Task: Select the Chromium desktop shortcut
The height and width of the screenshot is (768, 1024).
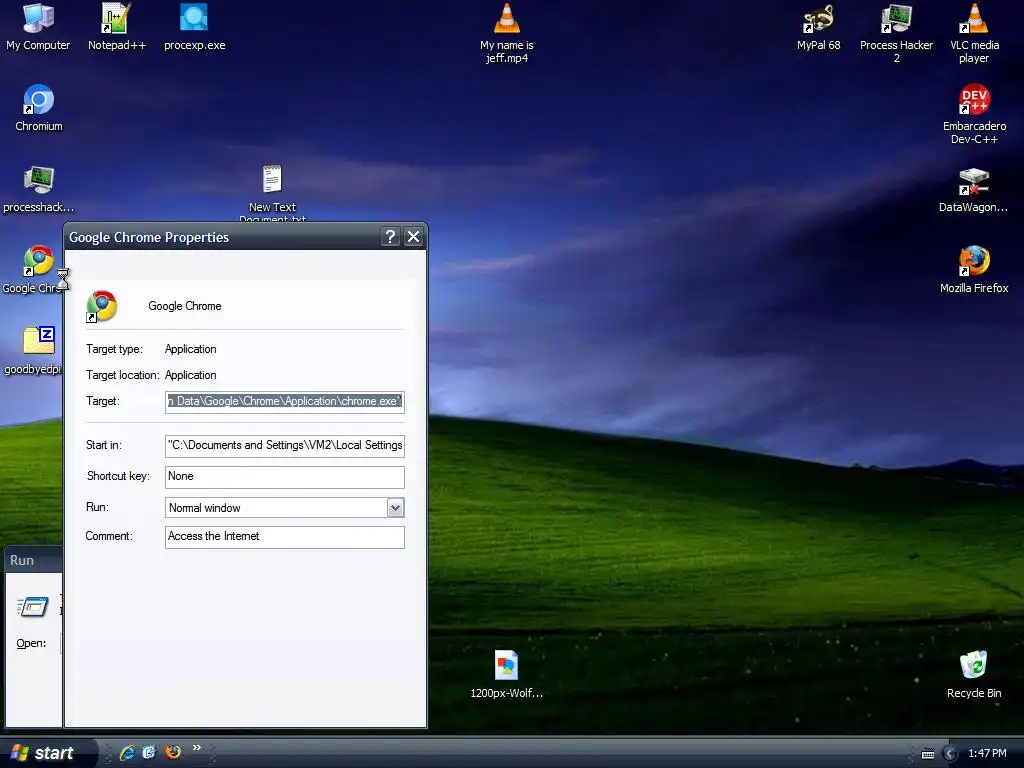Action: tap(39, 108)
